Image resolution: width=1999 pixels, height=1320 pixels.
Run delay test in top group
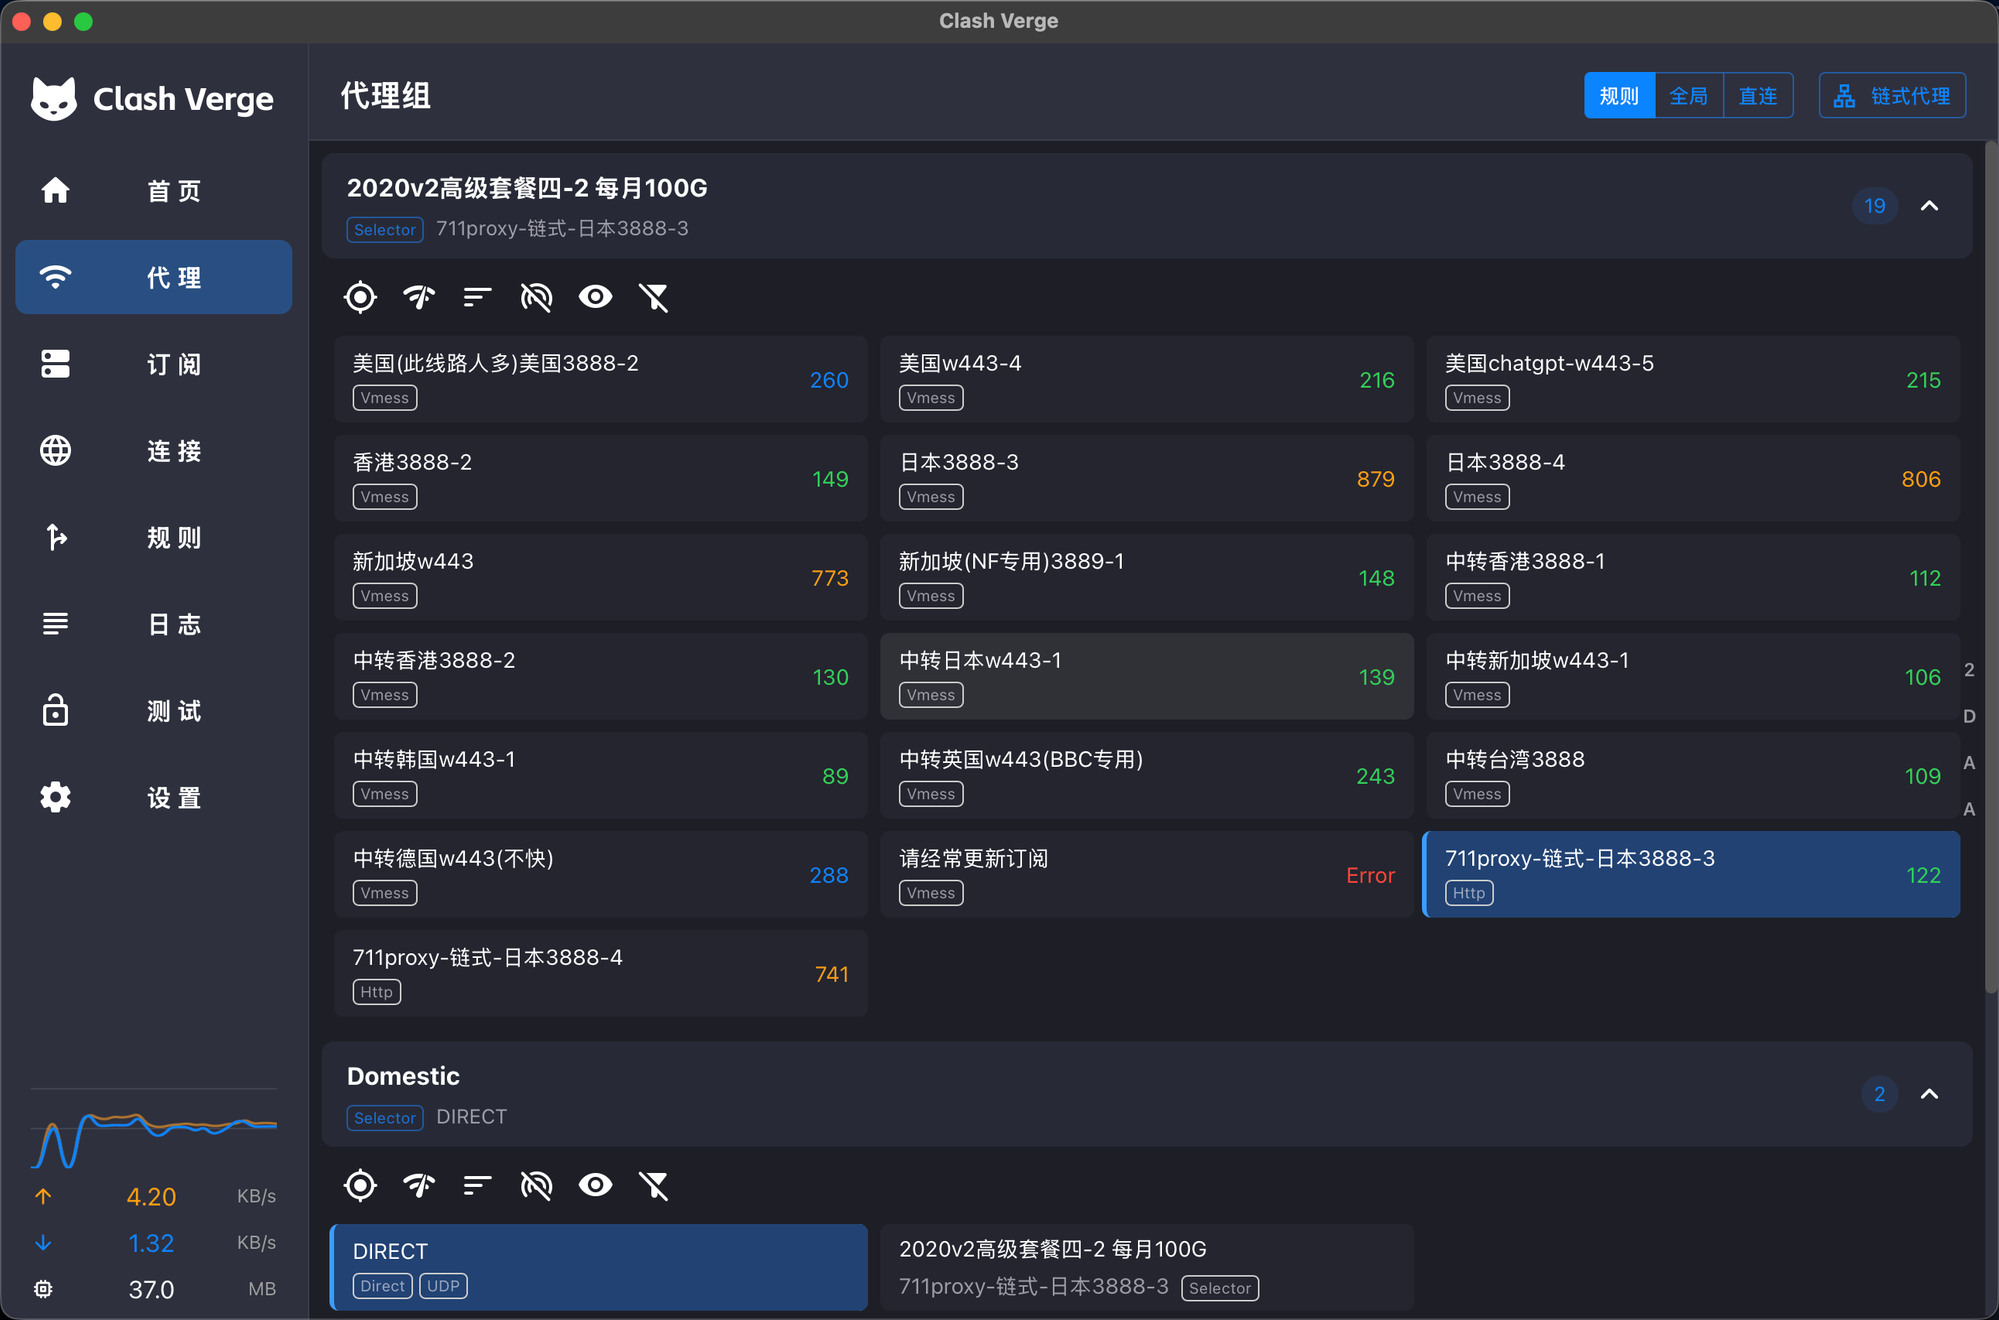419,297
